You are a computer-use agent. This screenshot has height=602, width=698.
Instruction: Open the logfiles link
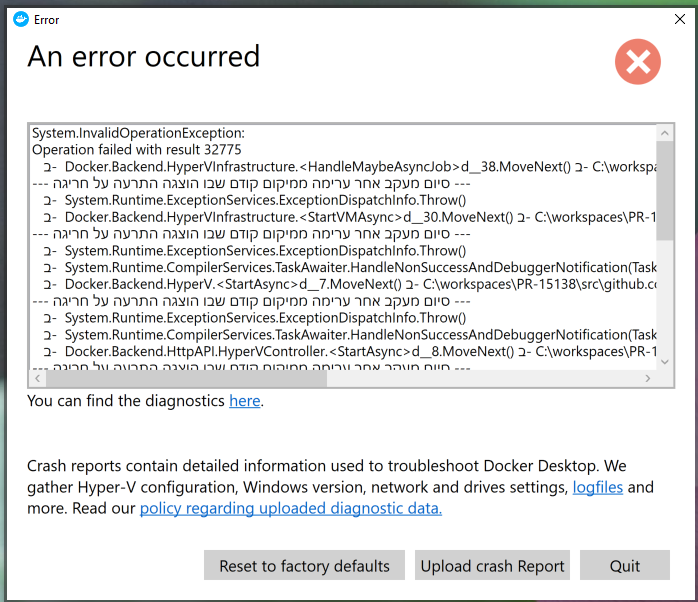[597, 487]
